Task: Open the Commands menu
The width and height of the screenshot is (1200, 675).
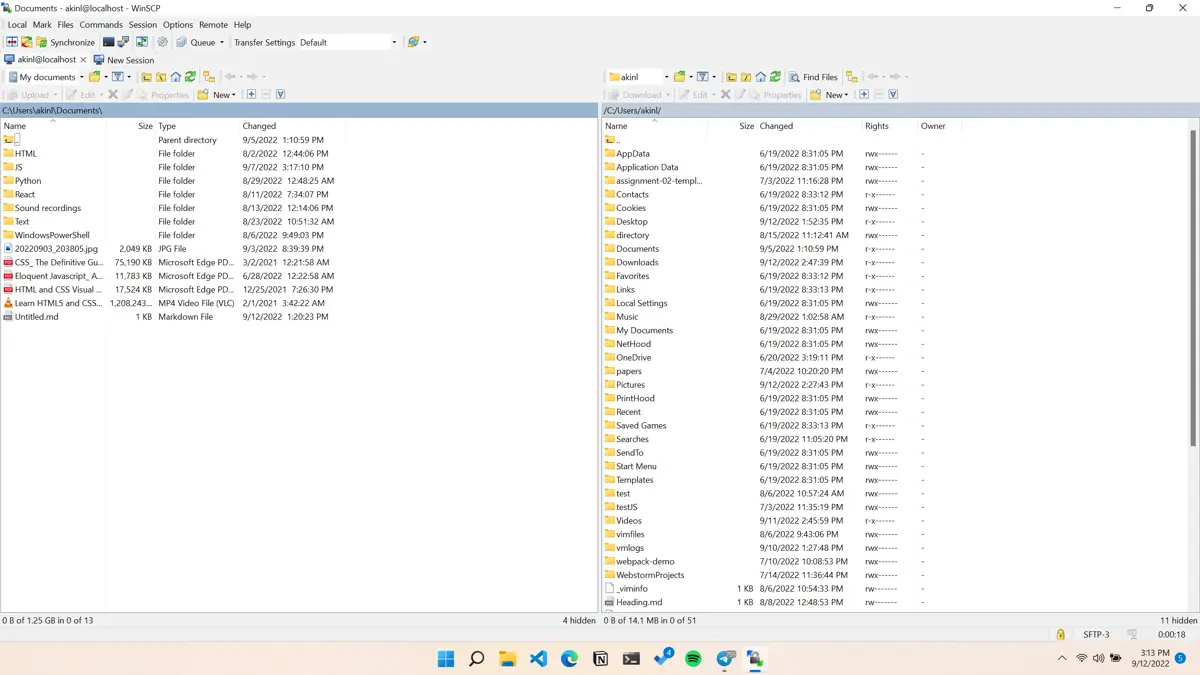Action: coord(101,24)
